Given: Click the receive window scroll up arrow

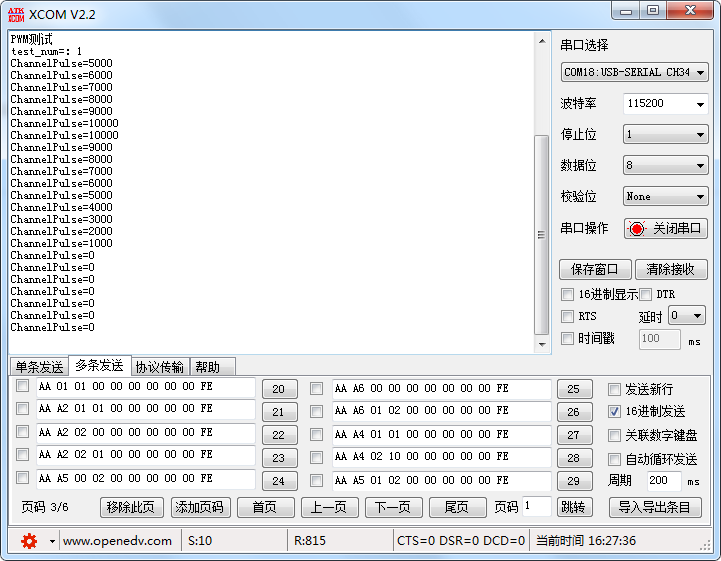Looking at the screenshot, I should click(542, 41).
